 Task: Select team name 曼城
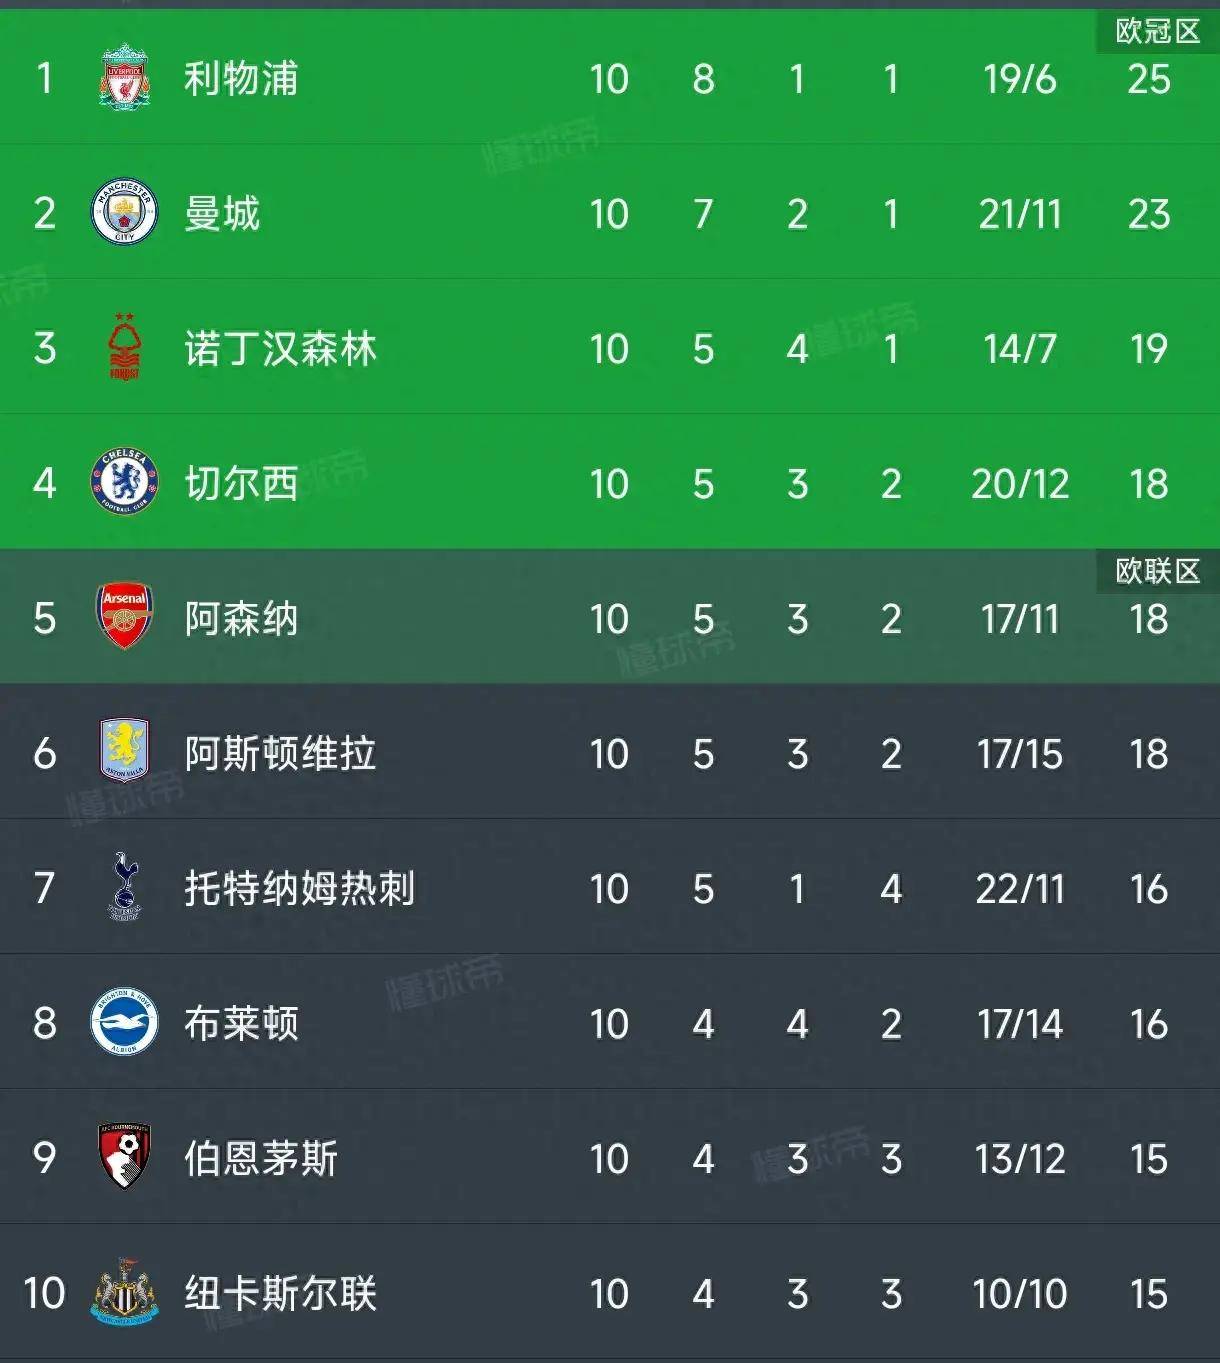click(x=222, y=213)
